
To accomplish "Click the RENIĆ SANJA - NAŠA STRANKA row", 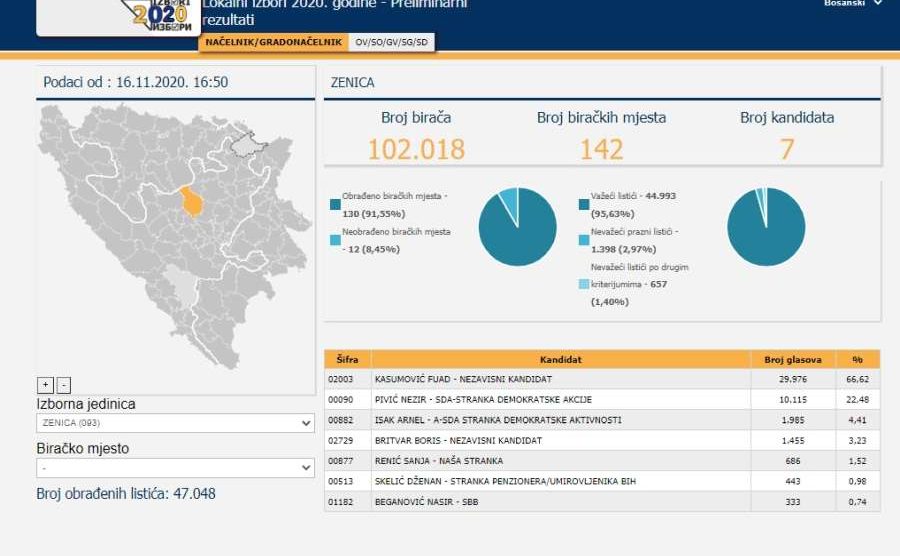I will (560, 461).
